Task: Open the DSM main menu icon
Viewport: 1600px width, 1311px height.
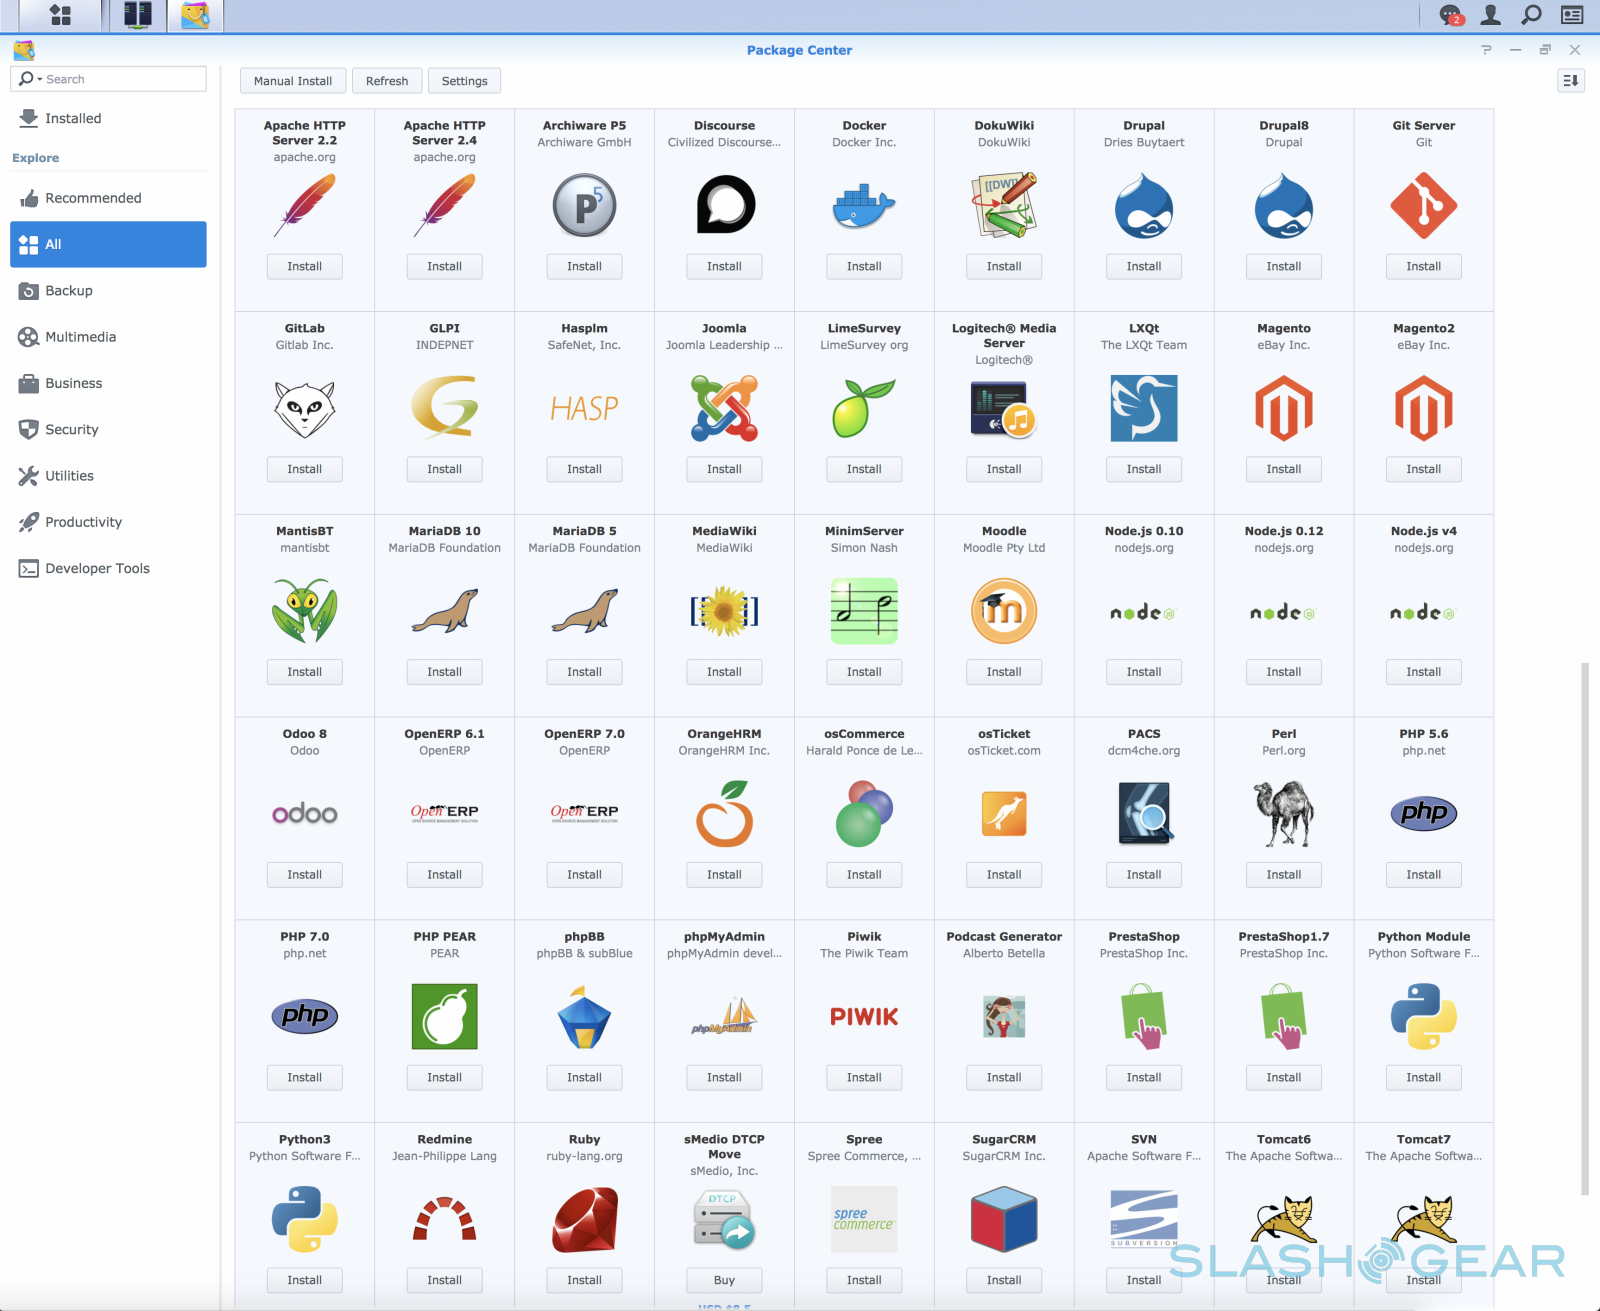Action: pyautogui.click(x=60, y=15)
